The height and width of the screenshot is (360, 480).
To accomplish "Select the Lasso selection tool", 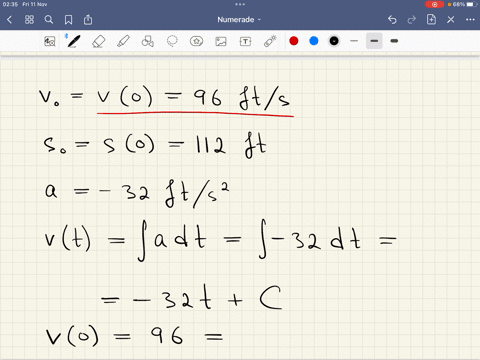I will [172, 41].
